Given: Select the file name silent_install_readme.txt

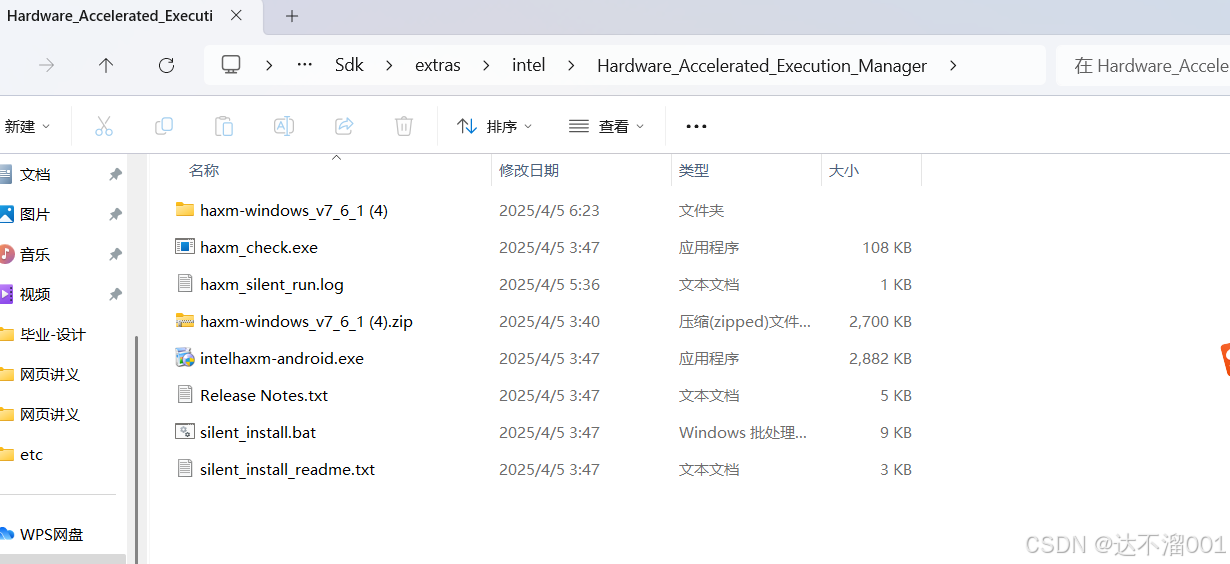Looking at the screenshot, I should (288, 469).
